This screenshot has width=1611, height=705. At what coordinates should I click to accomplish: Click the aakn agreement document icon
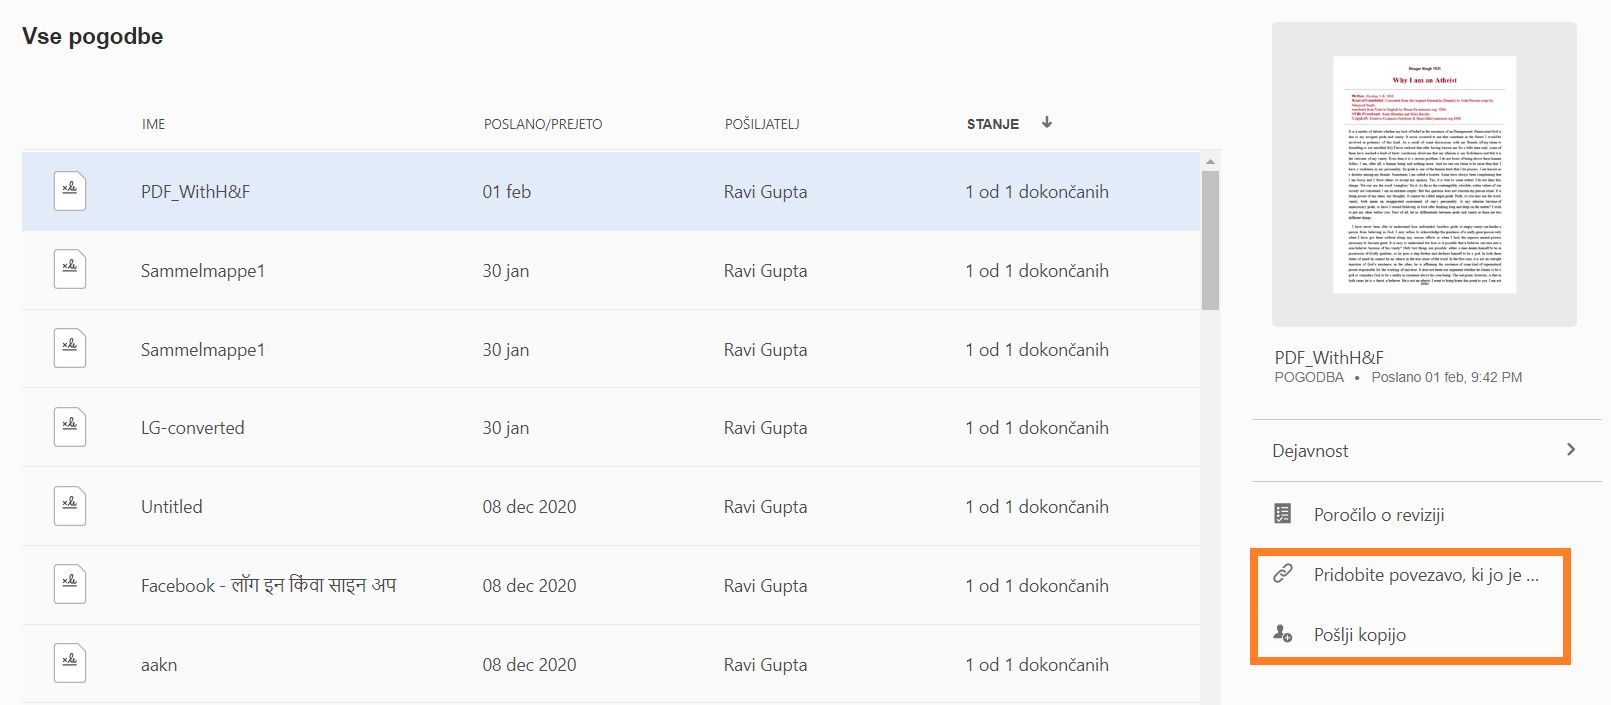coord(70,663)
